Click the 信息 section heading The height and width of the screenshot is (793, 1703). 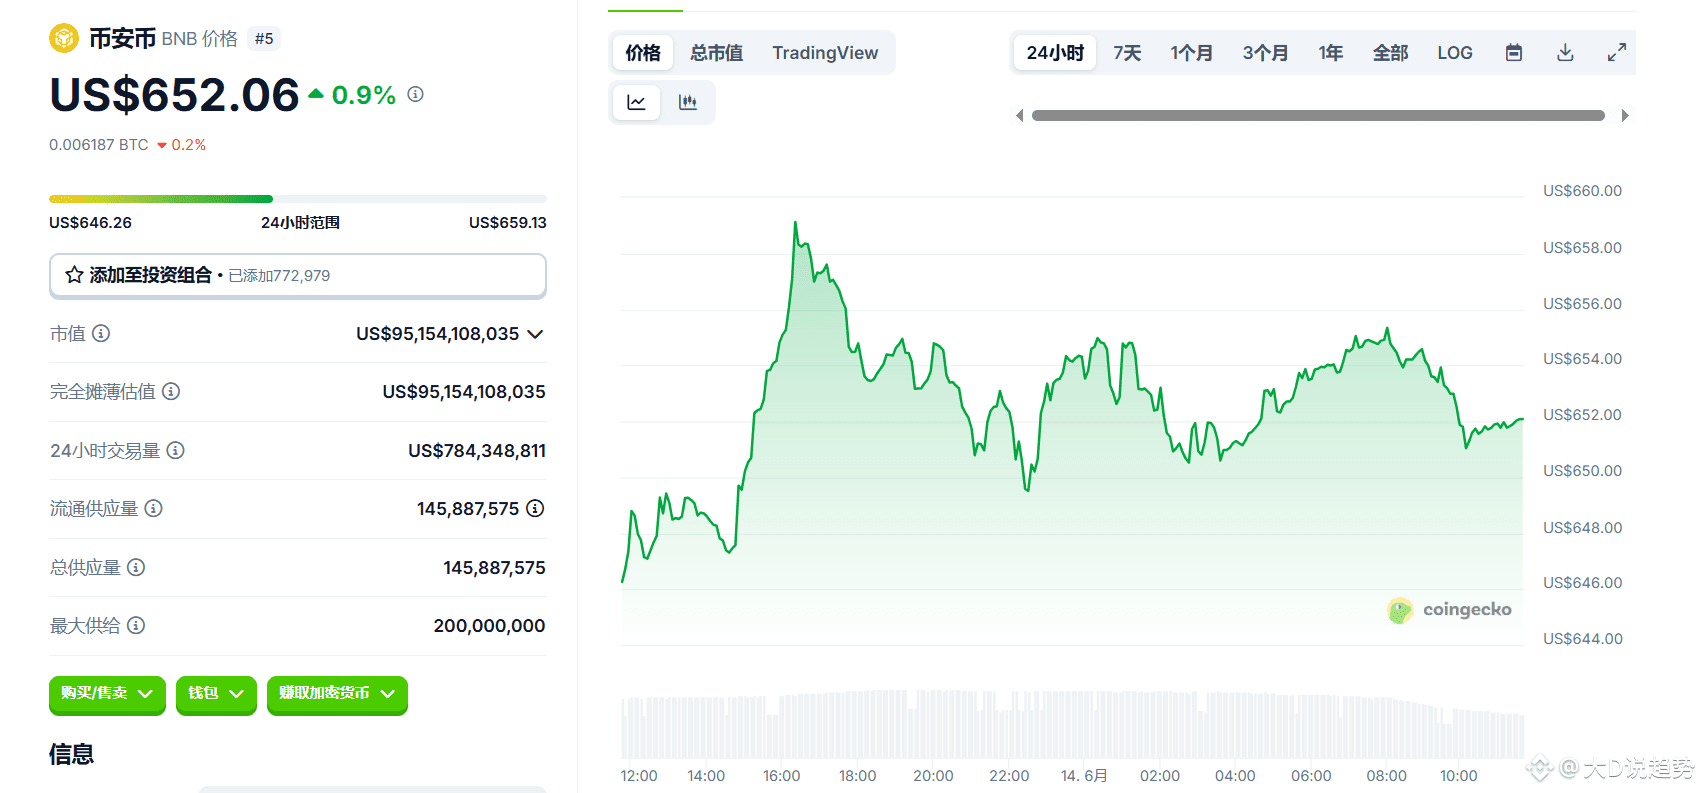click(71, 754)
